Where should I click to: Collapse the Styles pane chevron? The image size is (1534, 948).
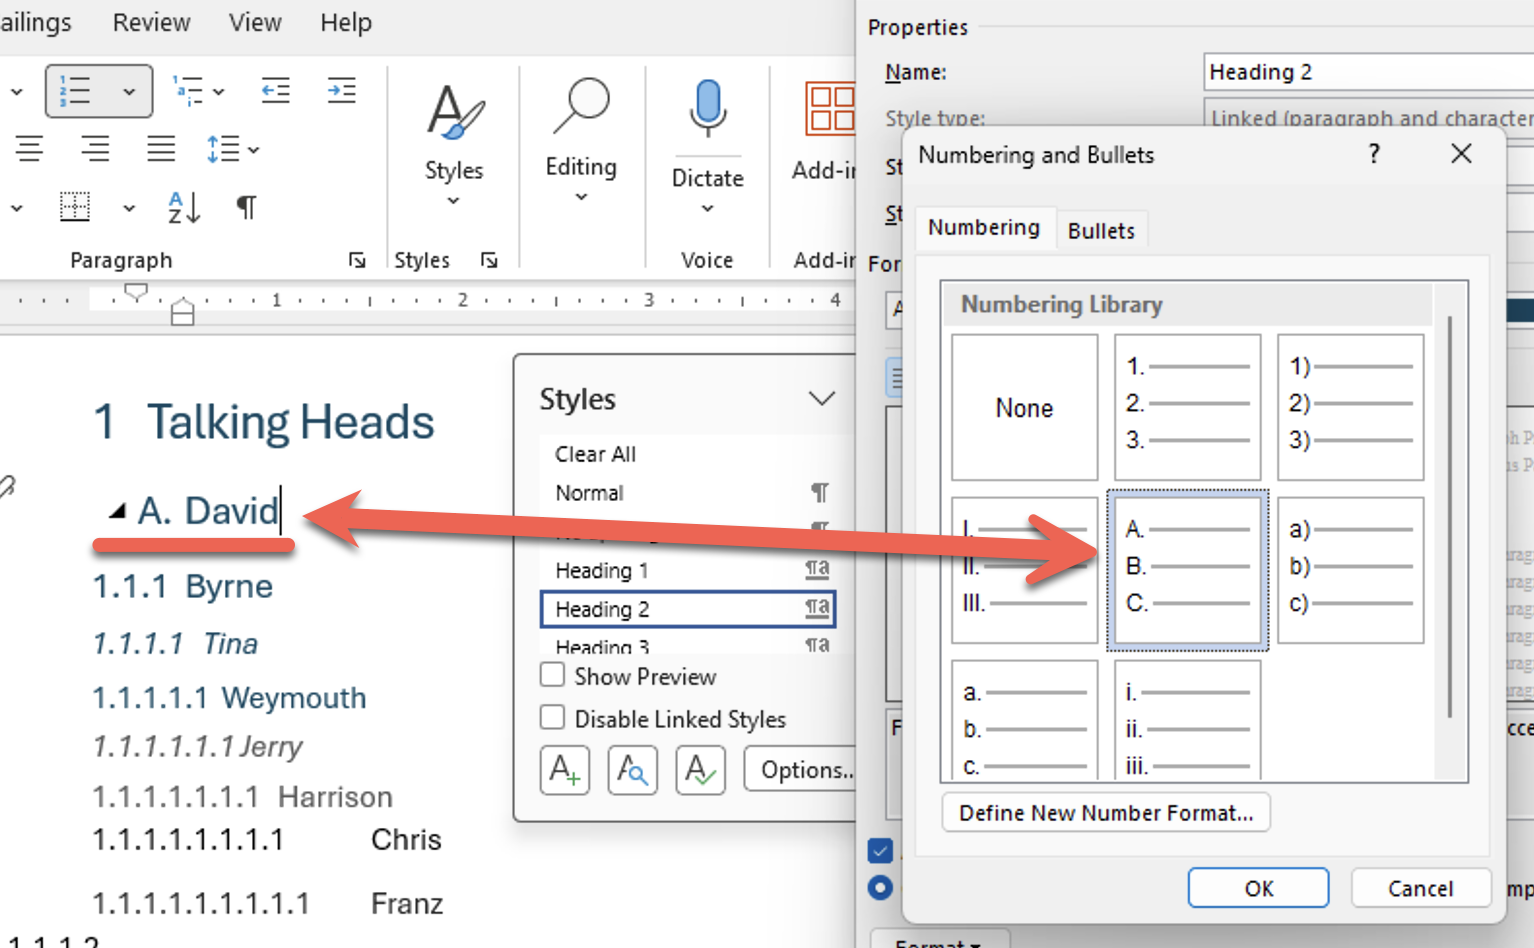tap(821, 399)
